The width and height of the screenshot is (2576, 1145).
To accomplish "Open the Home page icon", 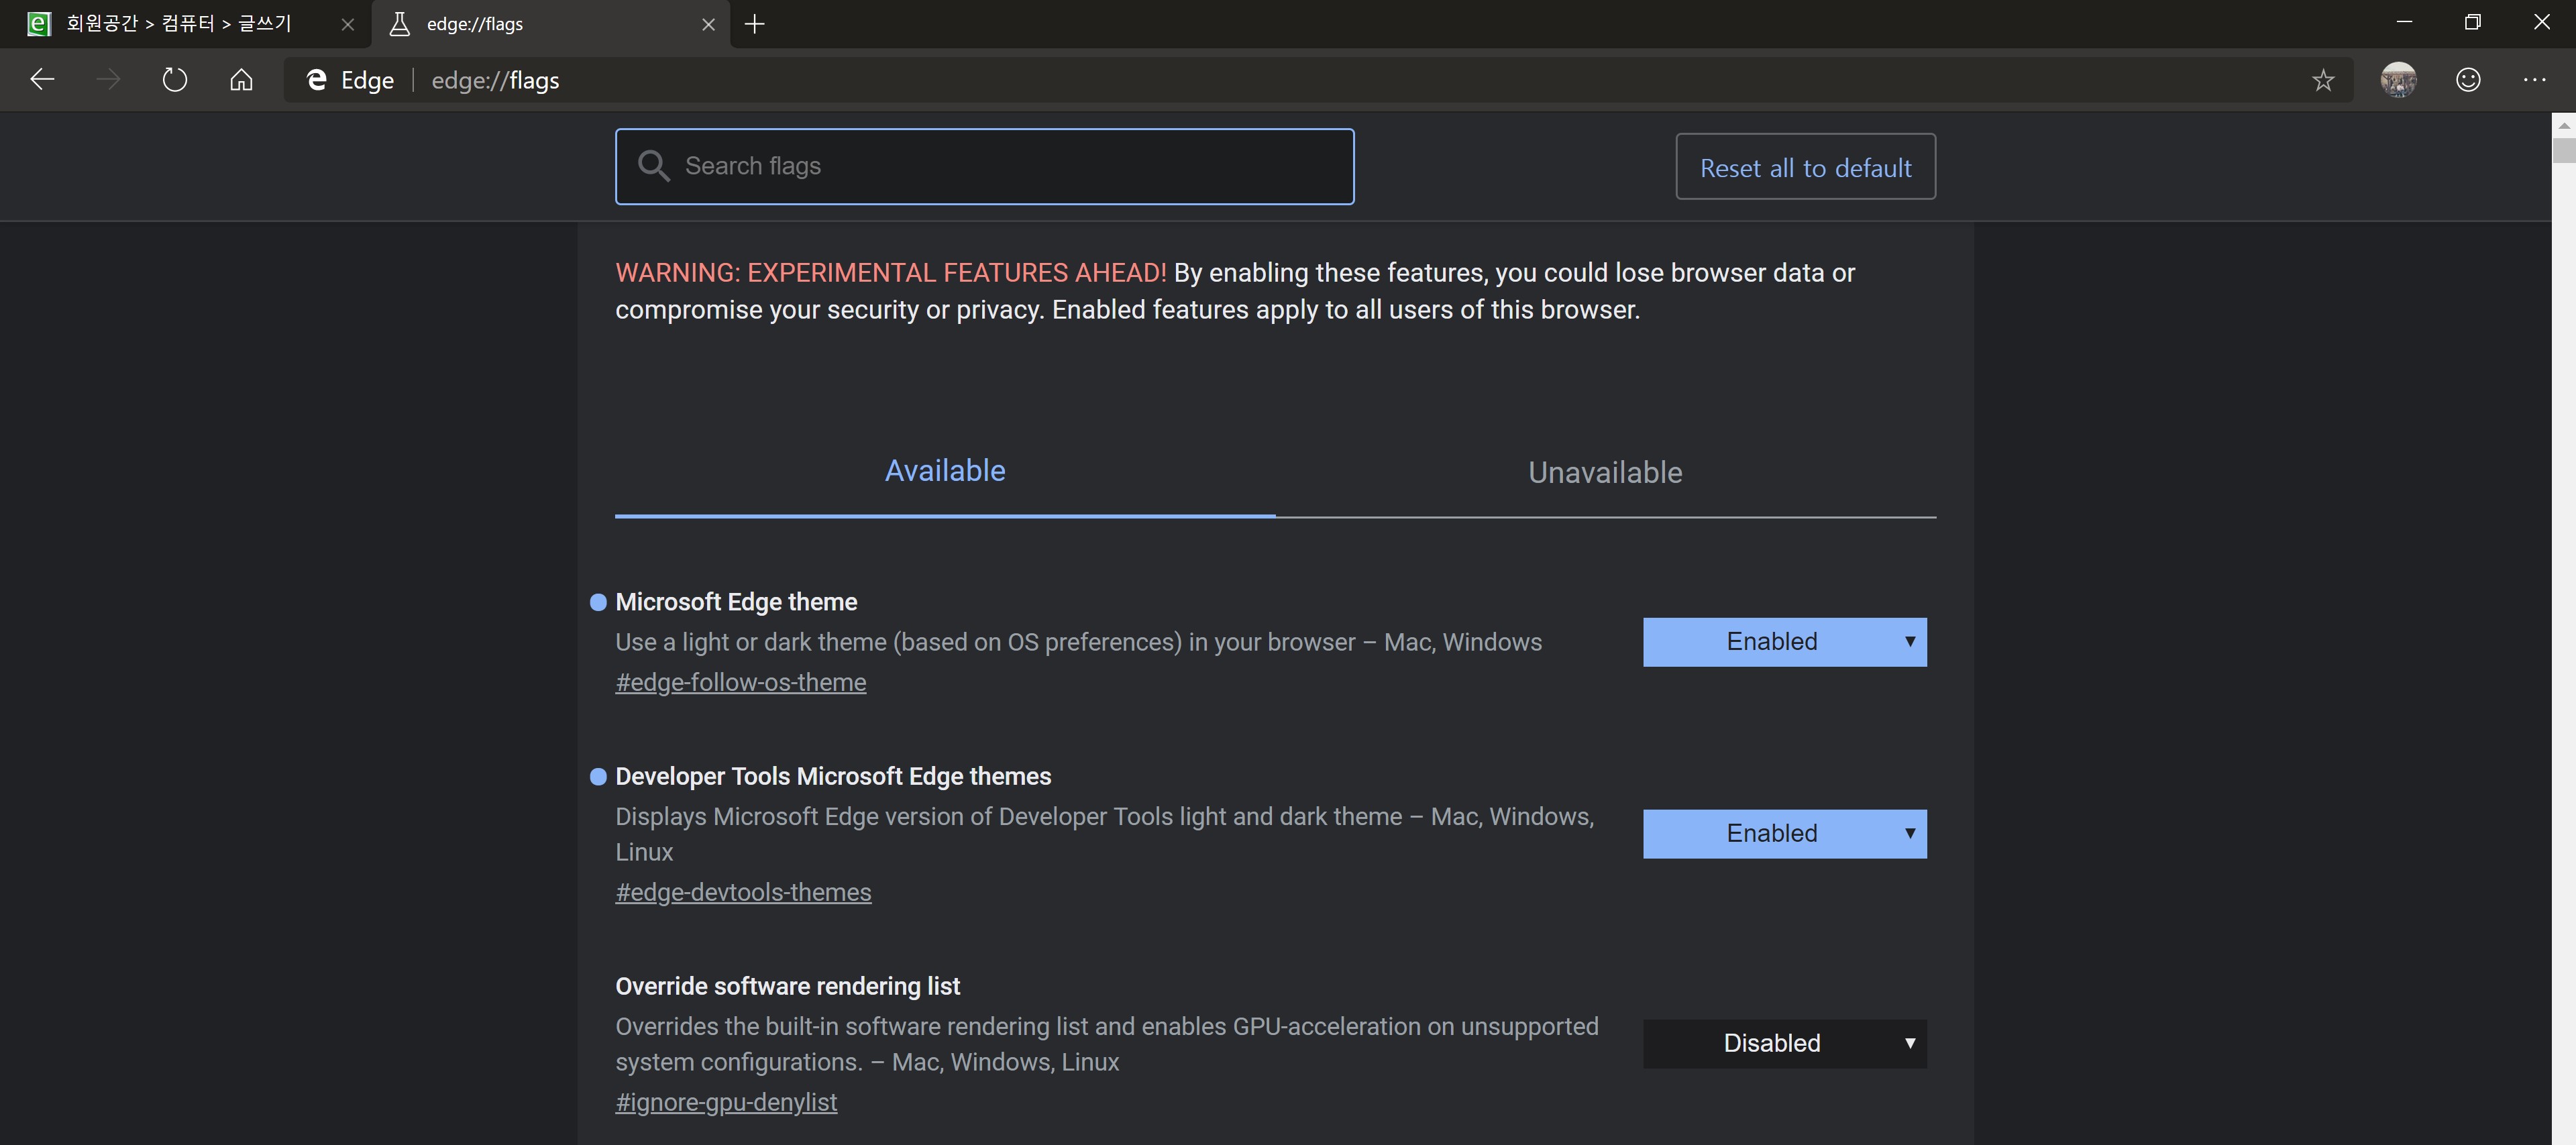I will tap(241, 80).
